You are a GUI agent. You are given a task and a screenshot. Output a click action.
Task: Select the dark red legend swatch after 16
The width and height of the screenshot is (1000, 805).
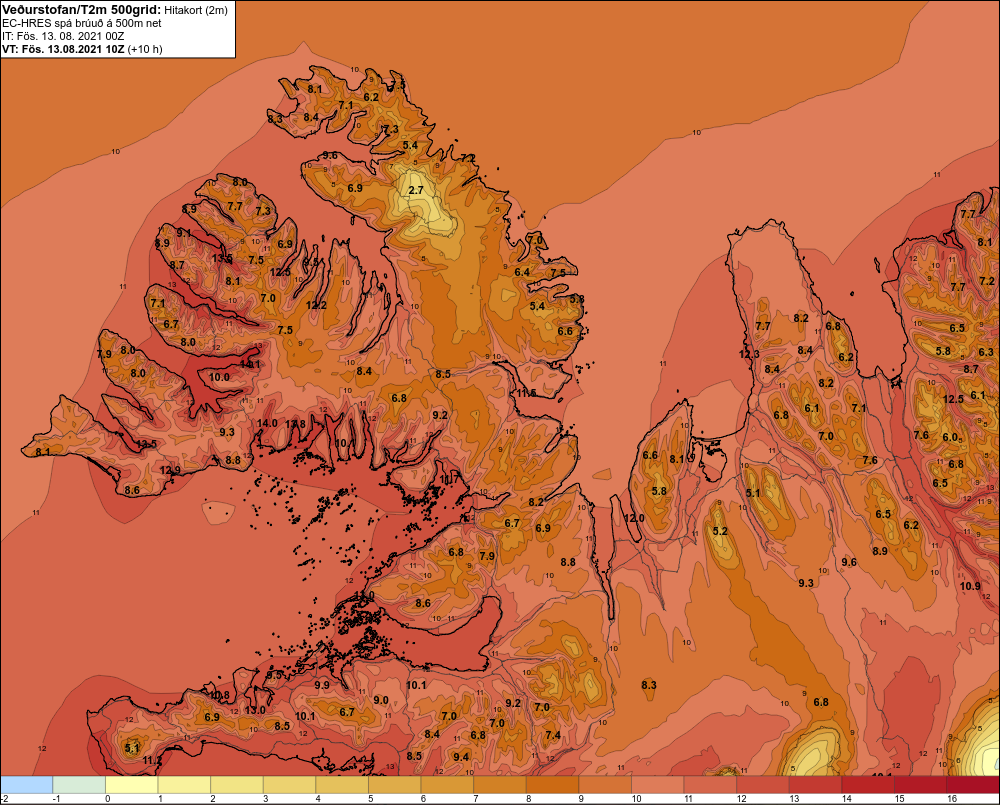(x=973, y=784)
